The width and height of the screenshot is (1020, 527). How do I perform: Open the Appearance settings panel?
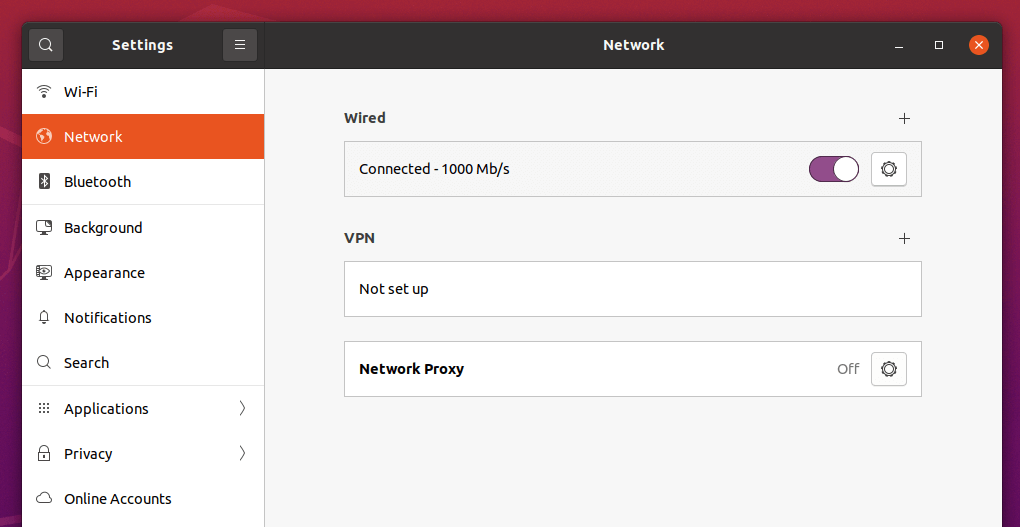pyautogui.click(x=104, y=273)
